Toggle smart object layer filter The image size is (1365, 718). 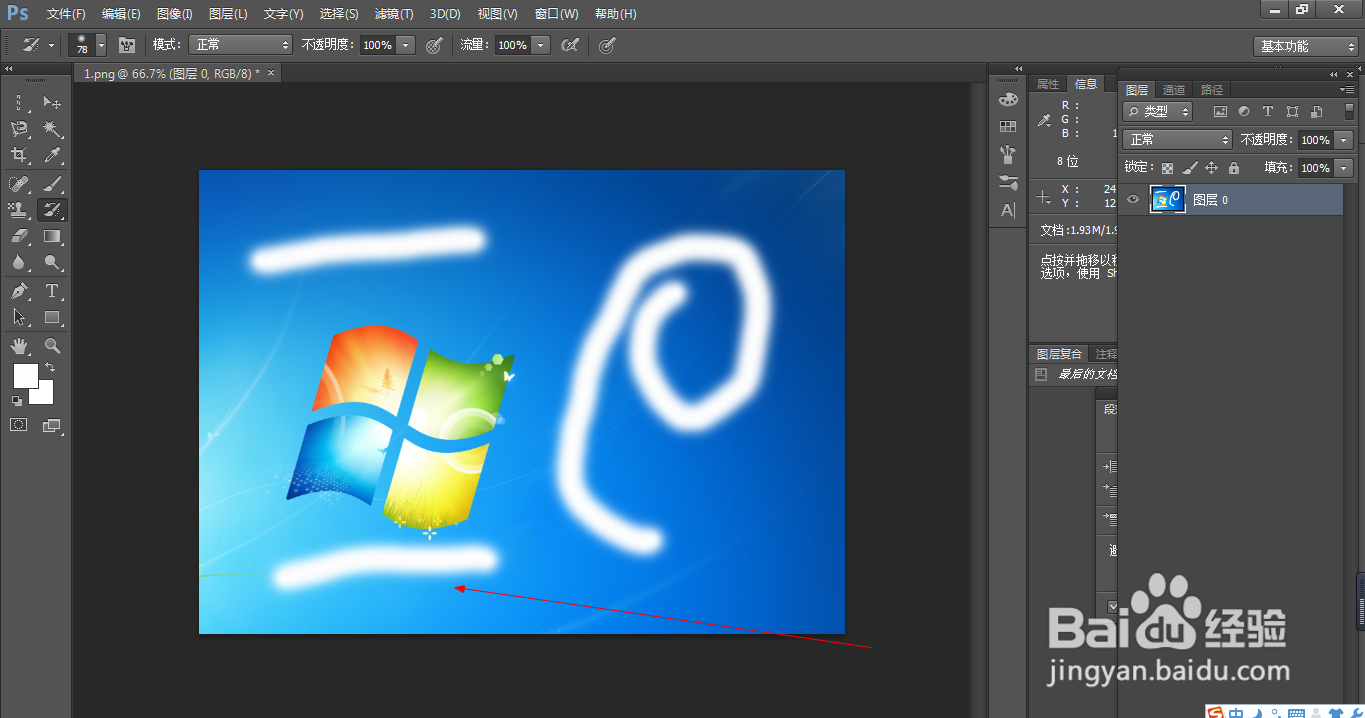[1316, 112]
